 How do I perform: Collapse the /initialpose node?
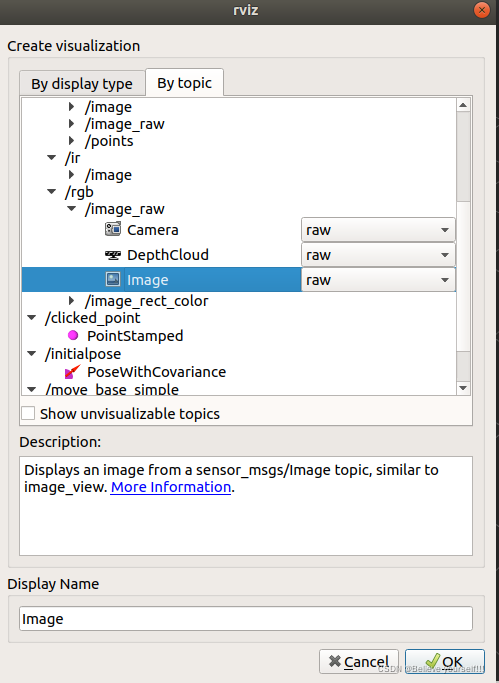(31, 354)
